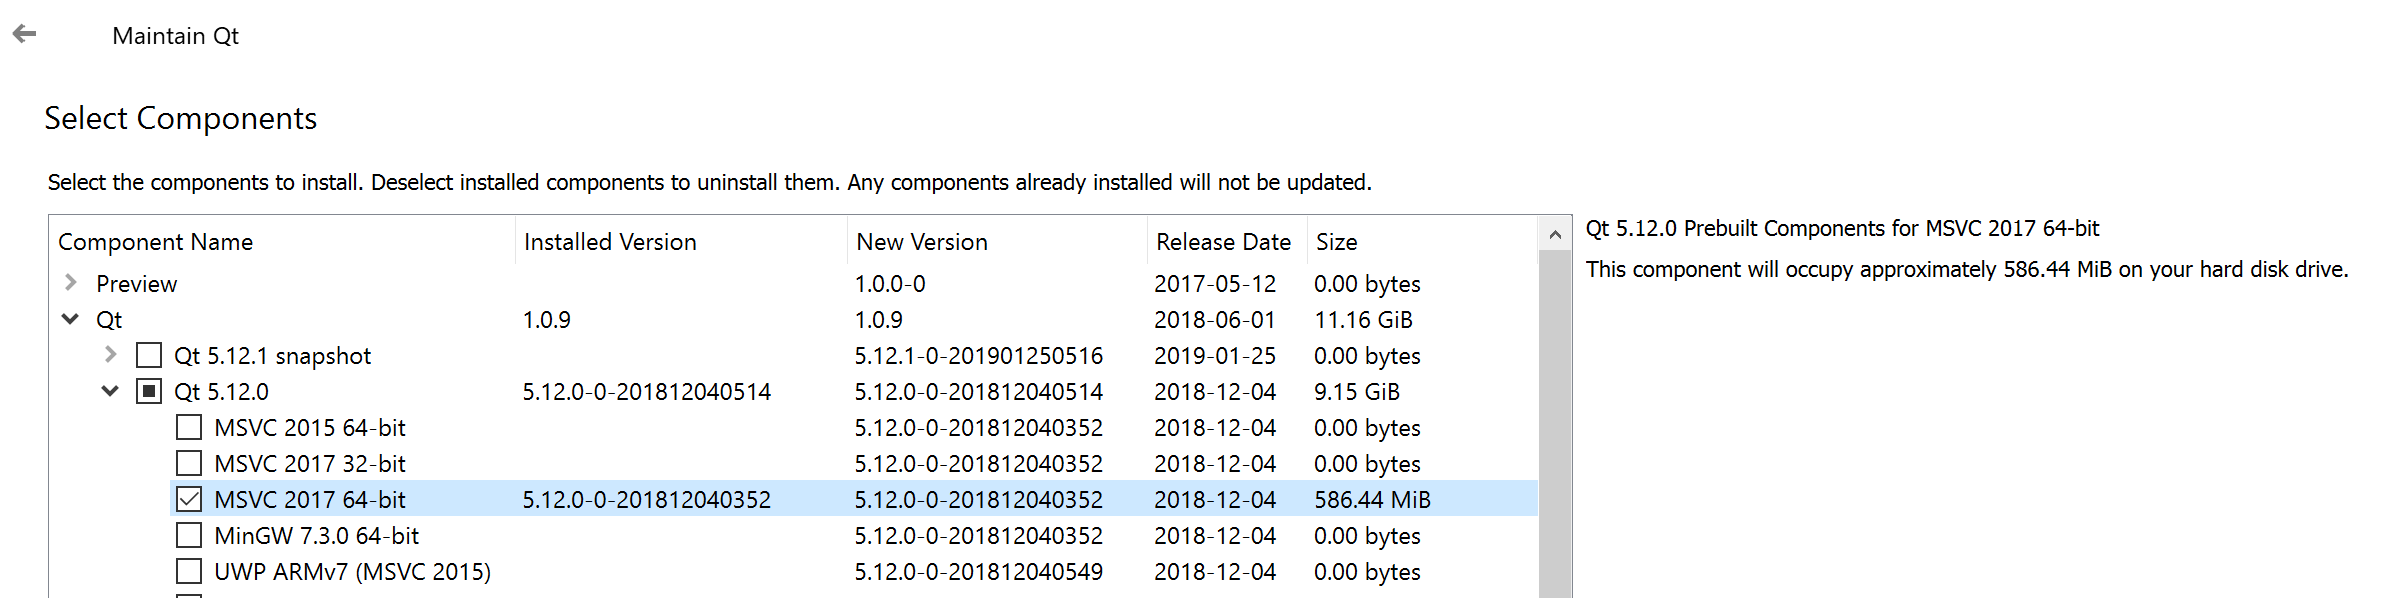
Task: Click the back arrow icon
Action: pyautogui.click(x=24, y=34)
